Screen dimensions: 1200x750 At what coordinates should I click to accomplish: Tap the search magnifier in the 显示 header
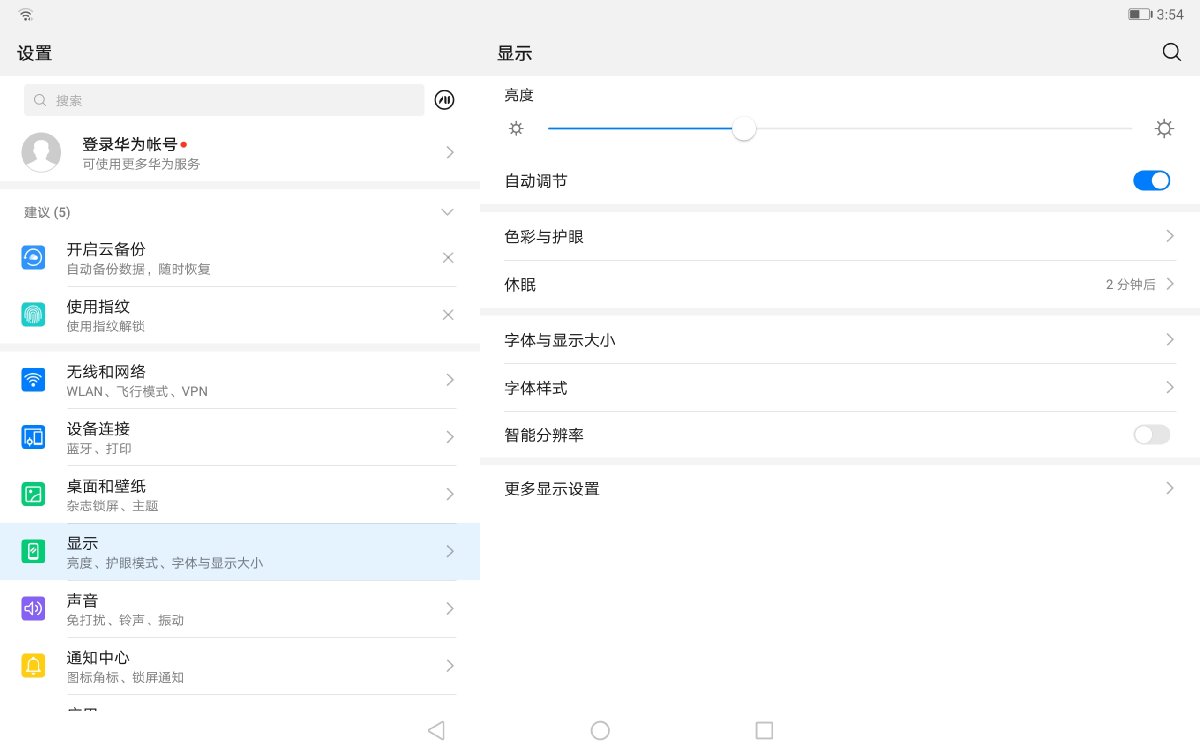coord(1171,52)
